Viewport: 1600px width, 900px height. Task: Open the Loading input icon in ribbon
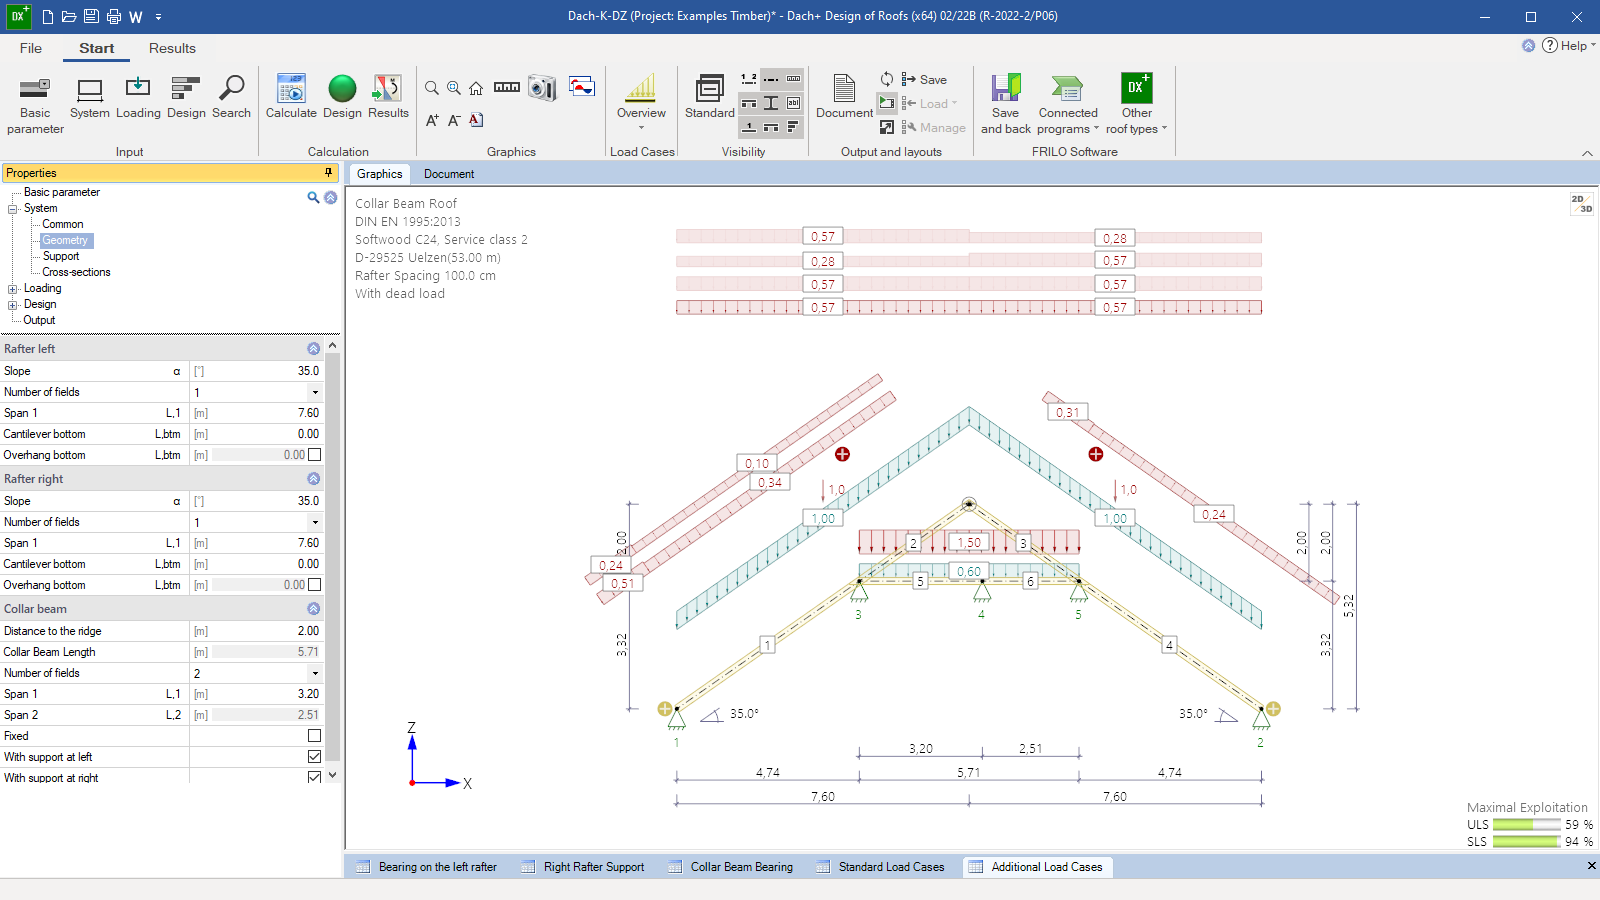click(x=138, y=98)
